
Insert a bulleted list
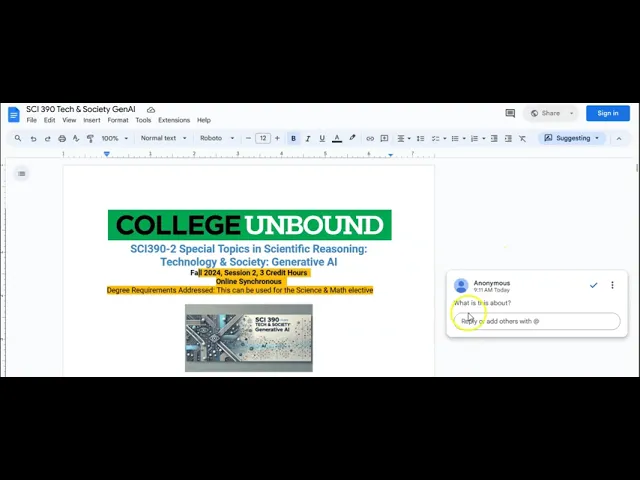(x=455, y=139)
